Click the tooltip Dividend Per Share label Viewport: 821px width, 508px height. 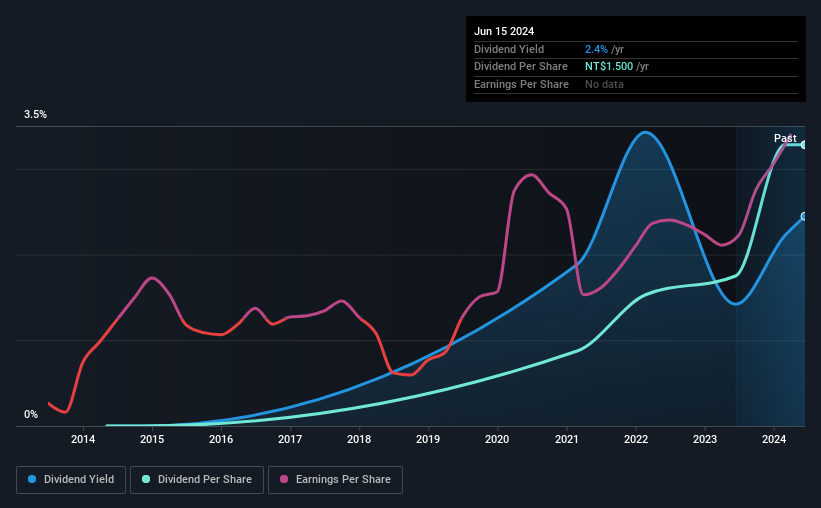click(520, 67)
